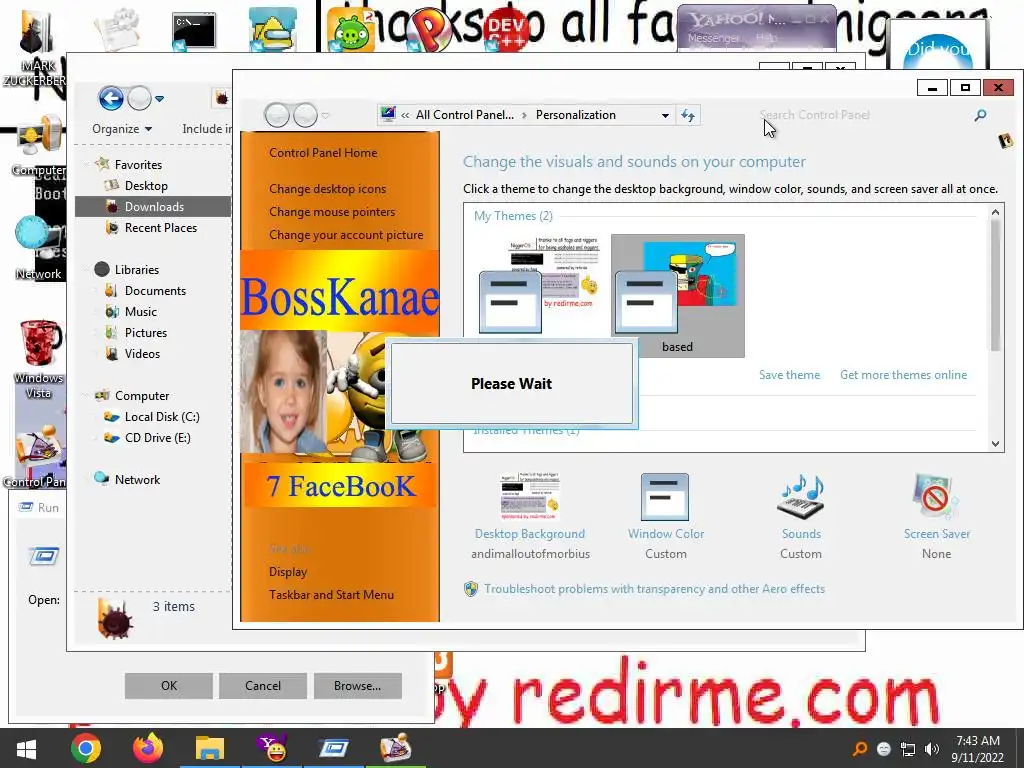Viewport: 1024px width, 768px height.
Task: Select Downloads in the Favorites list
Action: tap(153, 206)
